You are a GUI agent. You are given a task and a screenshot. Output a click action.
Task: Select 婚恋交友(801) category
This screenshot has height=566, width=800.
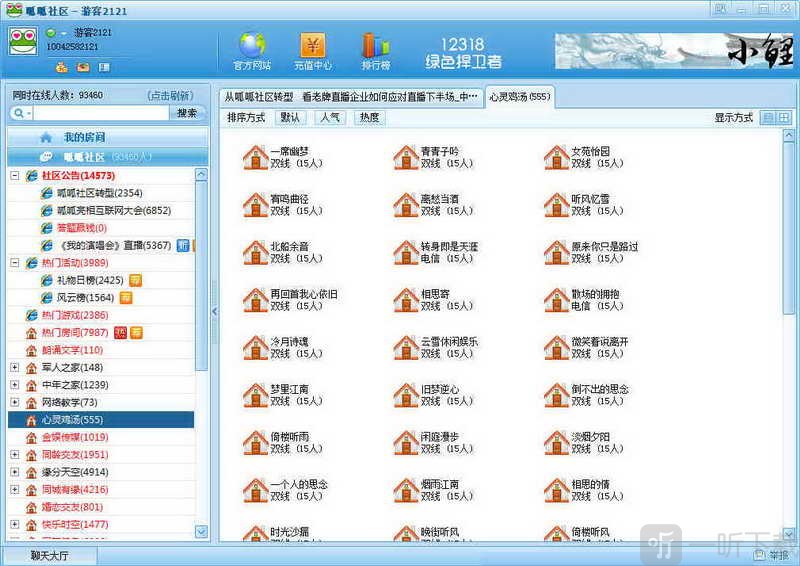pos(72,507)
